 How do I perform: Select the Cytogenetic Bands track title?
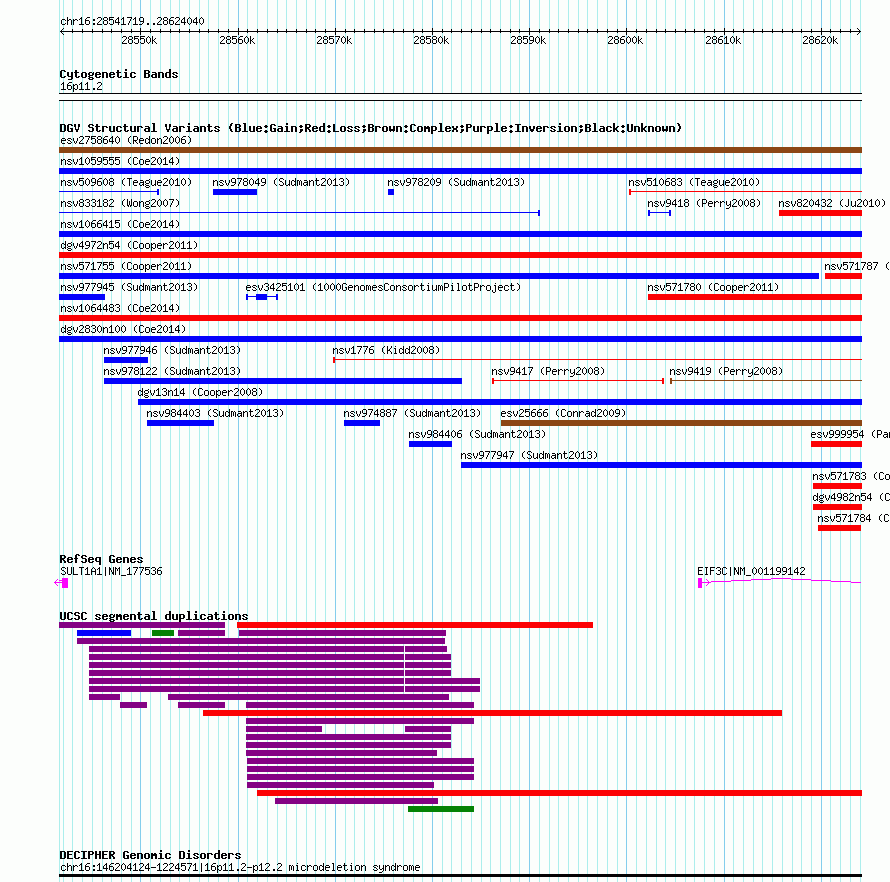coord(119,74)
